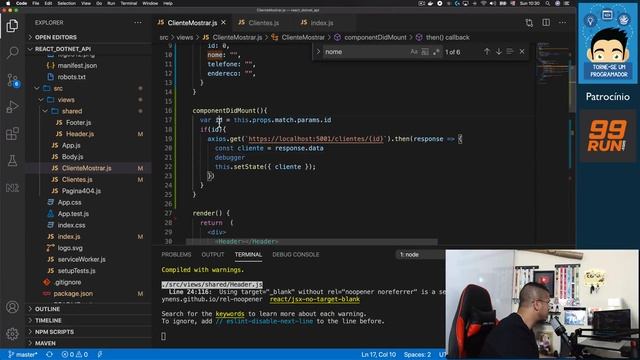640x360 pixels.
Task: Open Run and Debug view
Action: pos(12,107)
